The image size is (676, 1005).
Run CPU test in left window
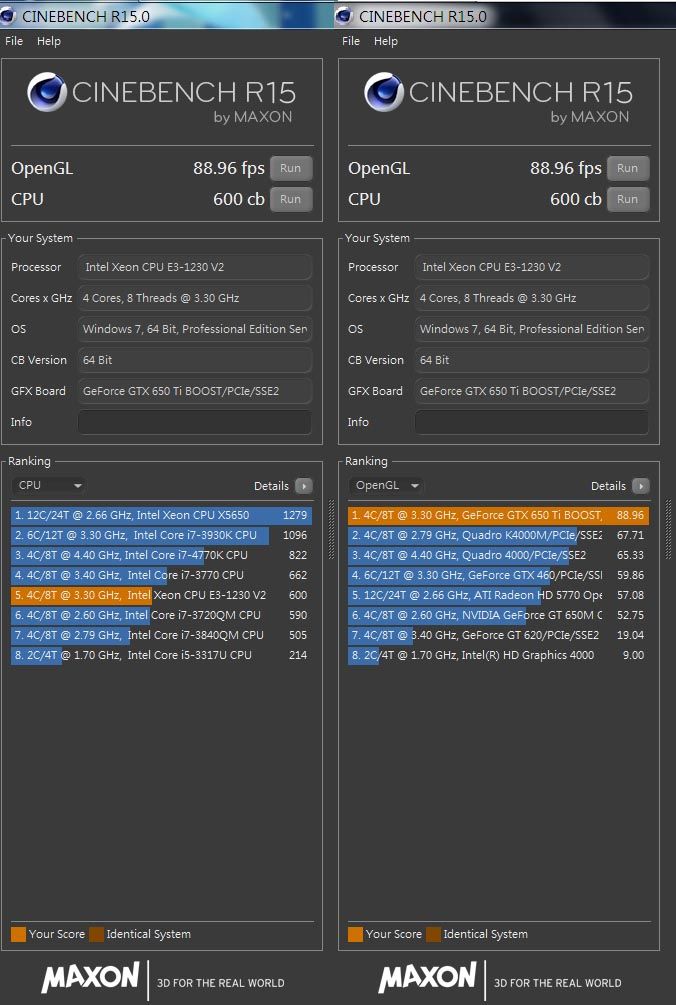[x=290, y=199]
